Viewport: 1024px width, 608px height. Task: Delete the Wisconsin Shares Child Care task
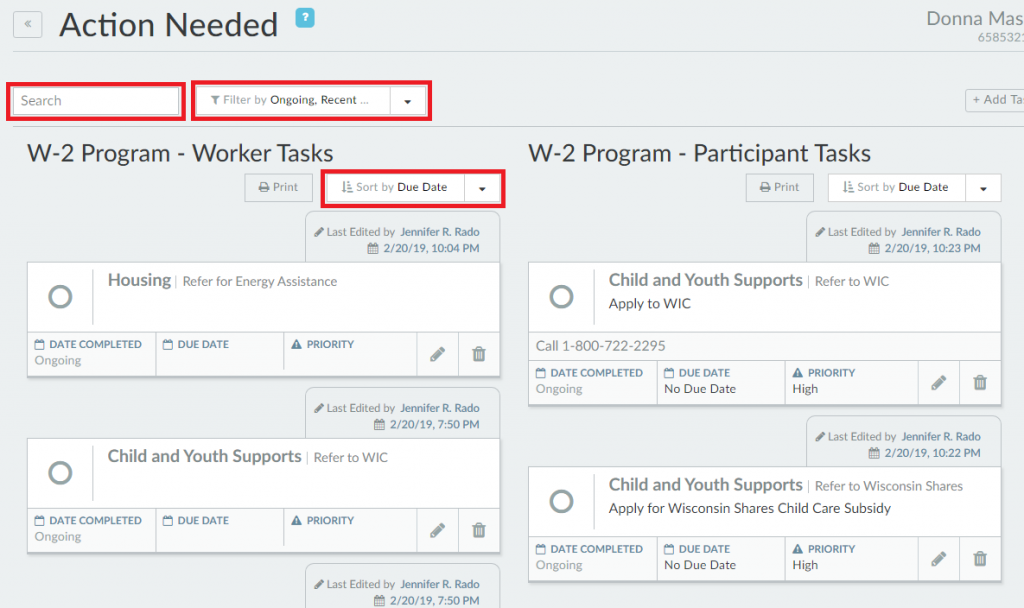pos(980,558)
